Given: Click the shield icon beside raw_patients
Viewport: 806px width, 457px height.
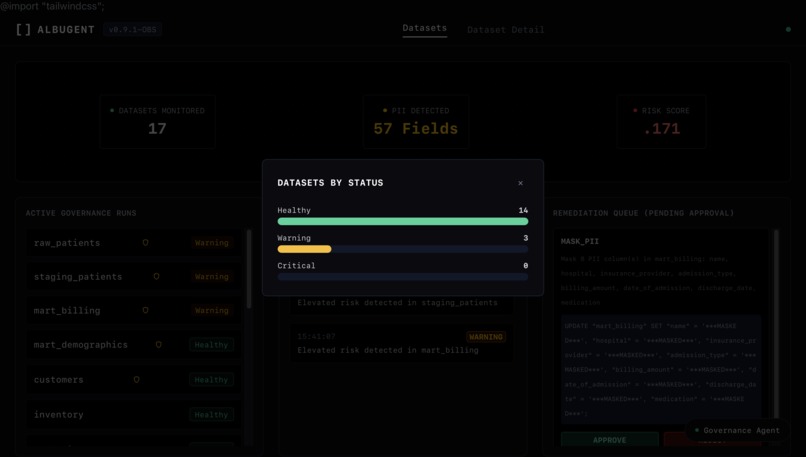Looking at the screenshot, I should 145,243.
